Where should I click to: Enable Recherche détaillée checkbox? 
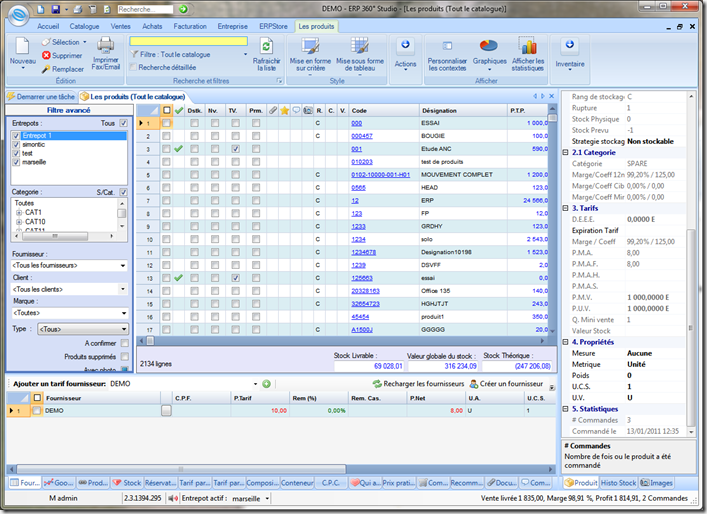(133, 67)
